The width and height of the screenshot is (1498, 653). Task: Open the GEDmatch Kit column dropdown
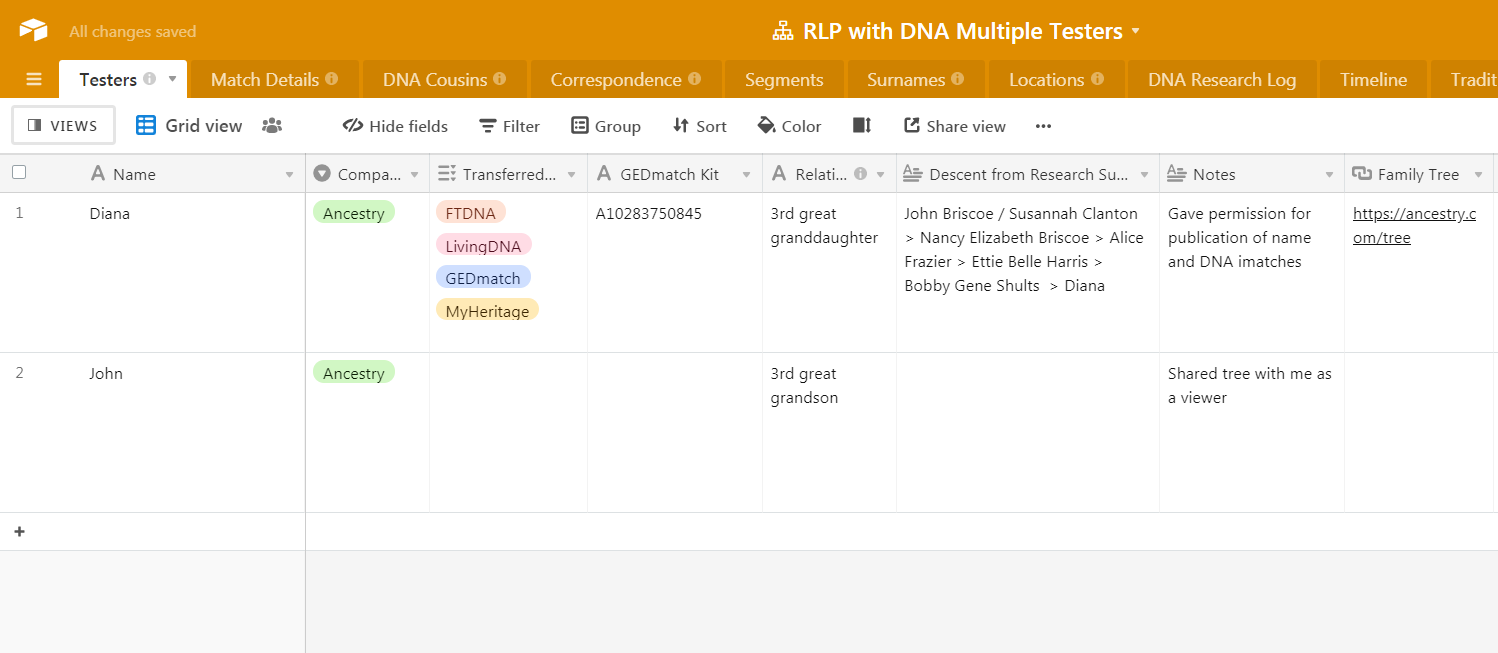tap(746, 175)
